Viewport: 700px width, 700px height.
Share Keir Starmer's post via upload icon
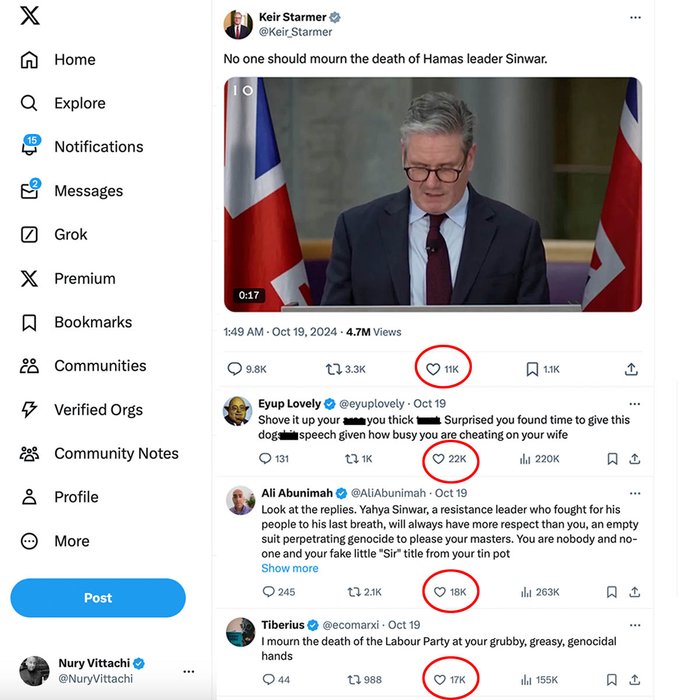631,369
